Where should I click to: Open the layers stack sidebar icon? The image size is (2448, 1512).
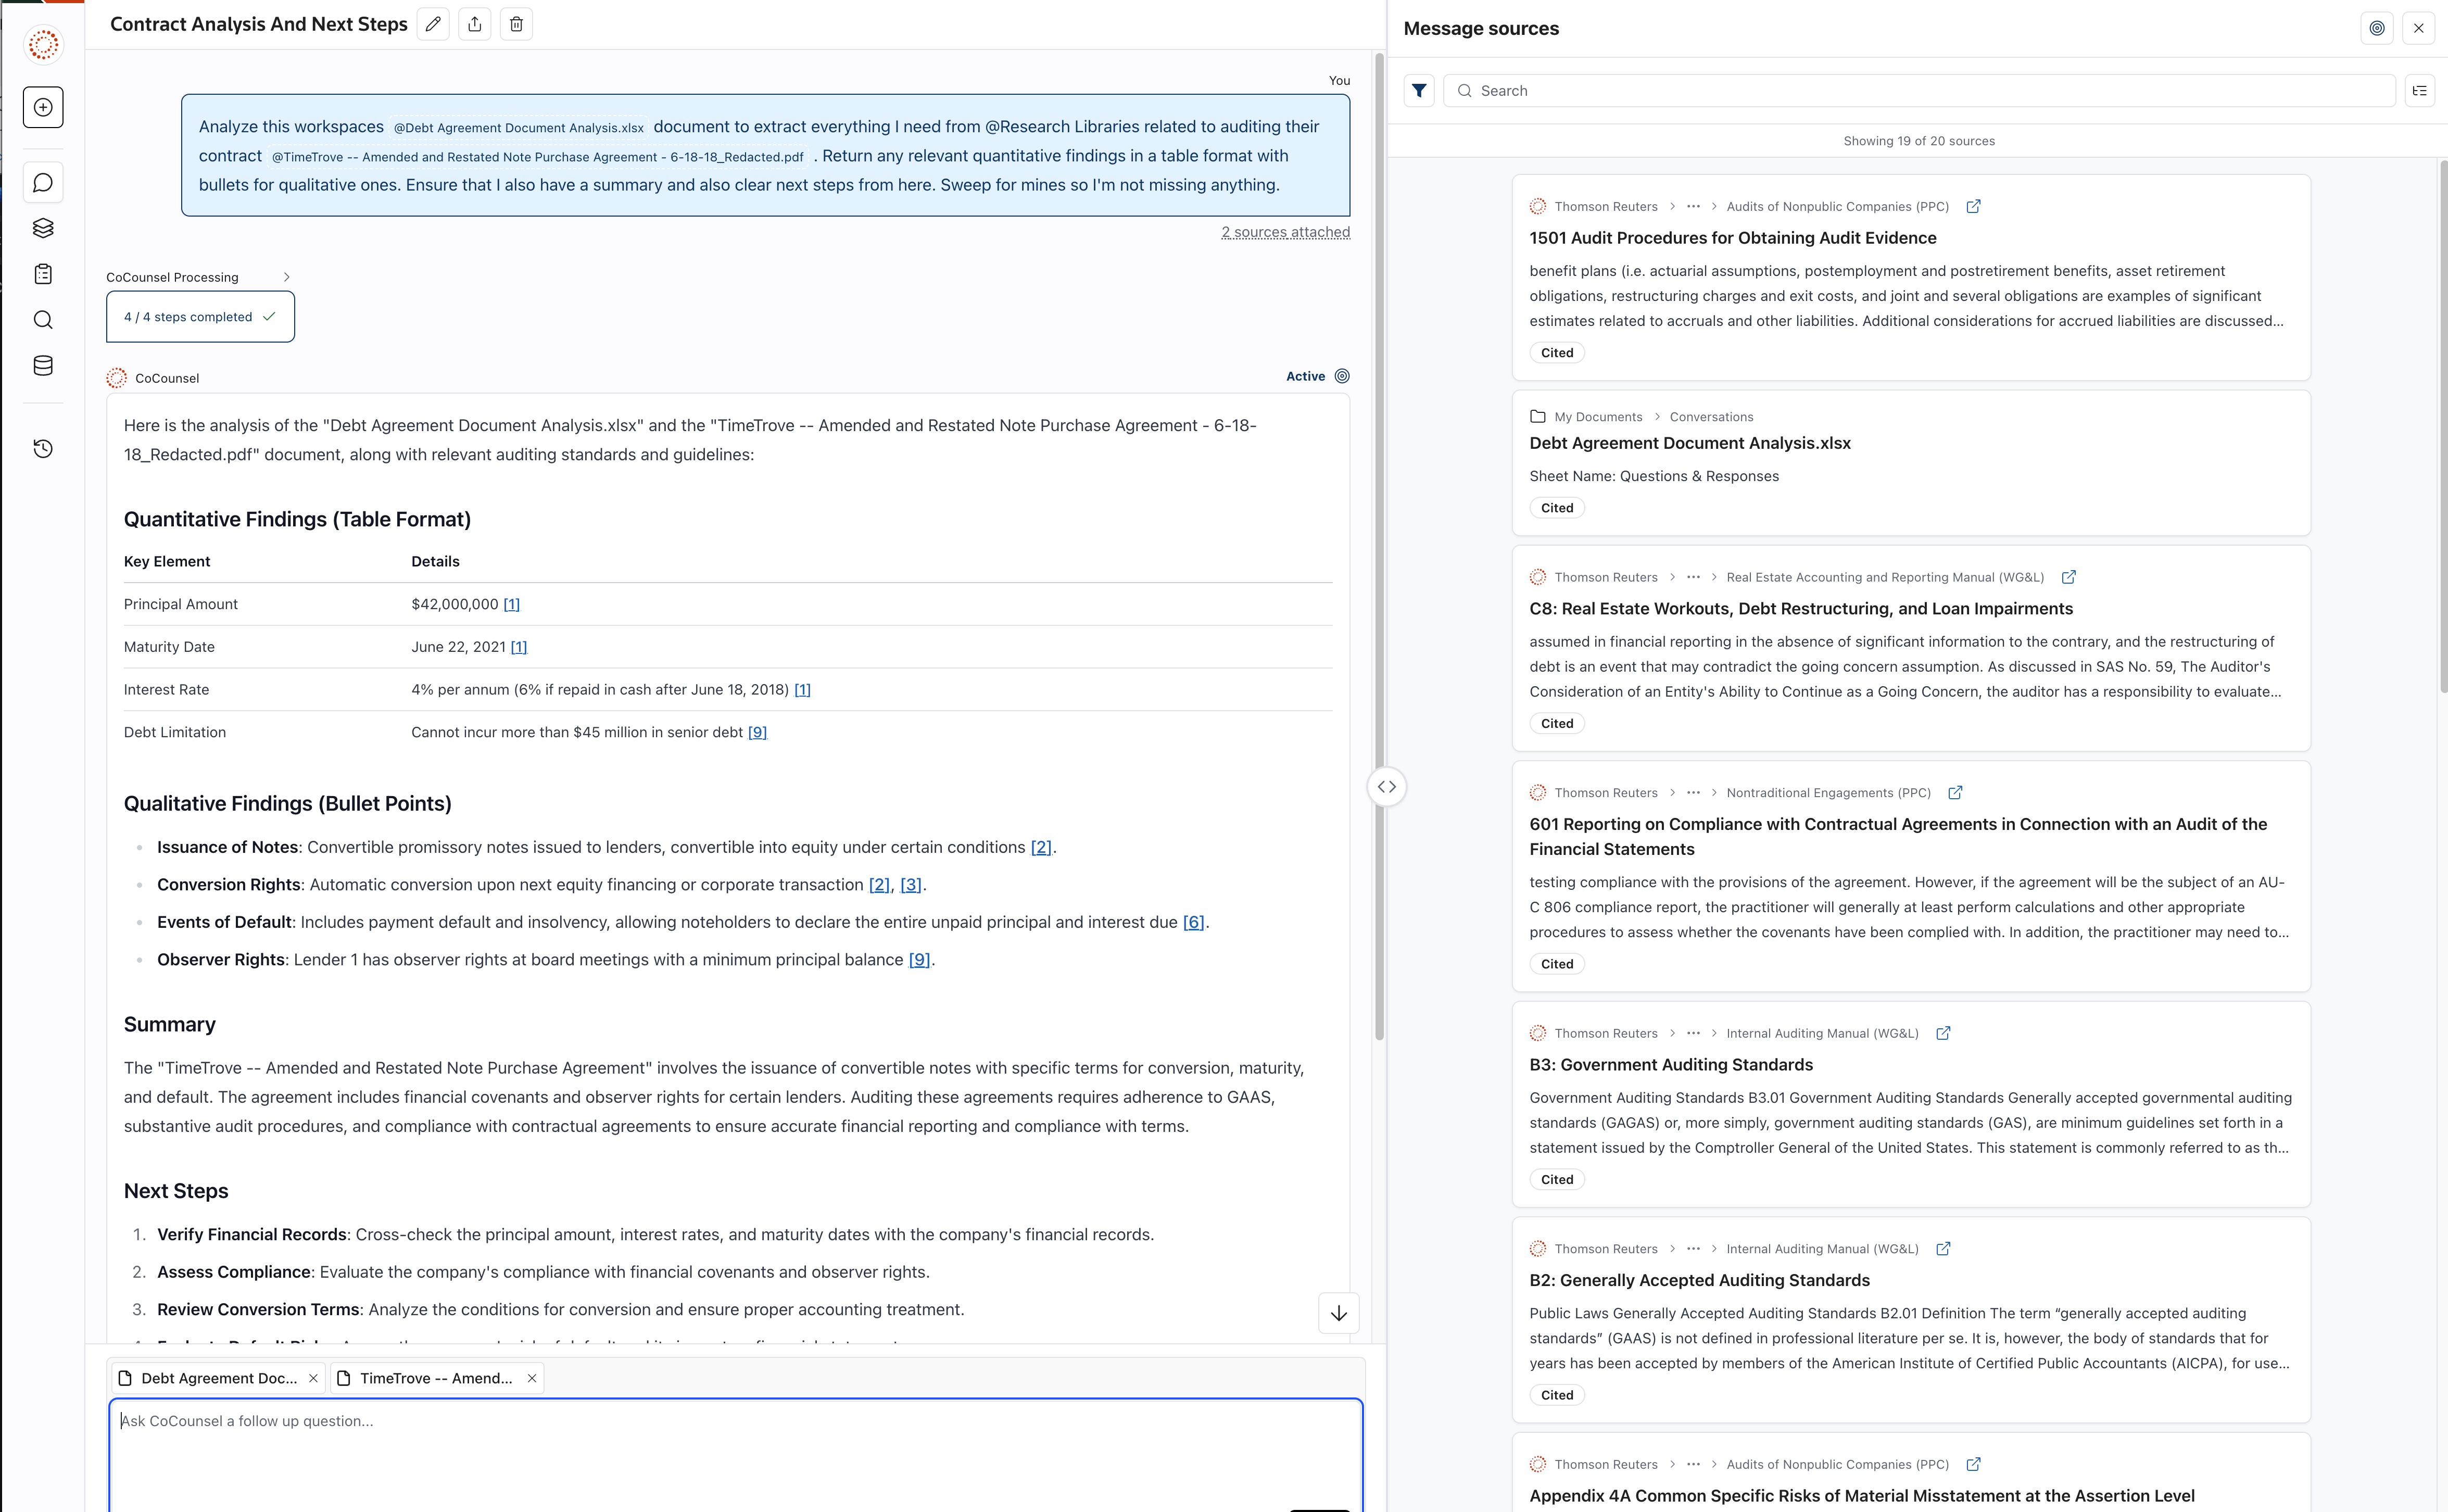(x=43, y=228)
